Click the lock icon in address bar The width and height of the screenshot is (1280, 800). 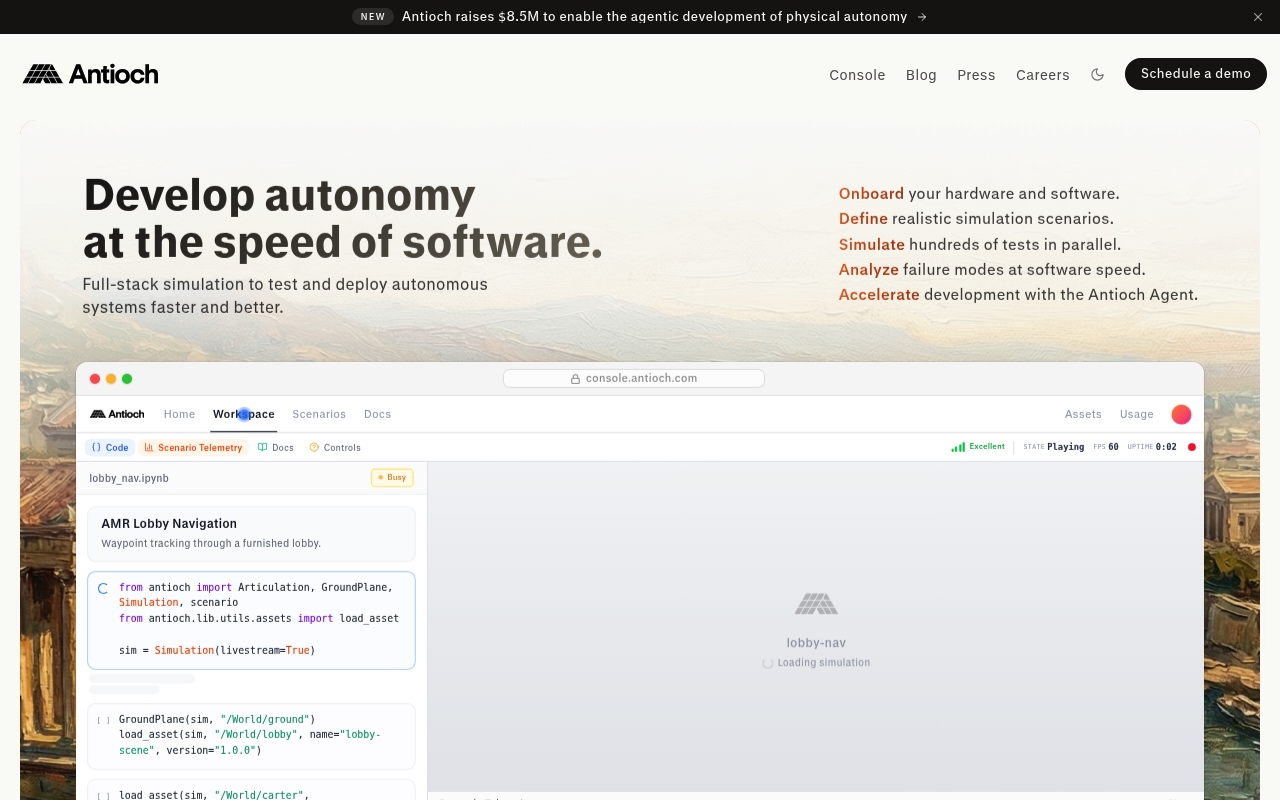pos(575,379)
